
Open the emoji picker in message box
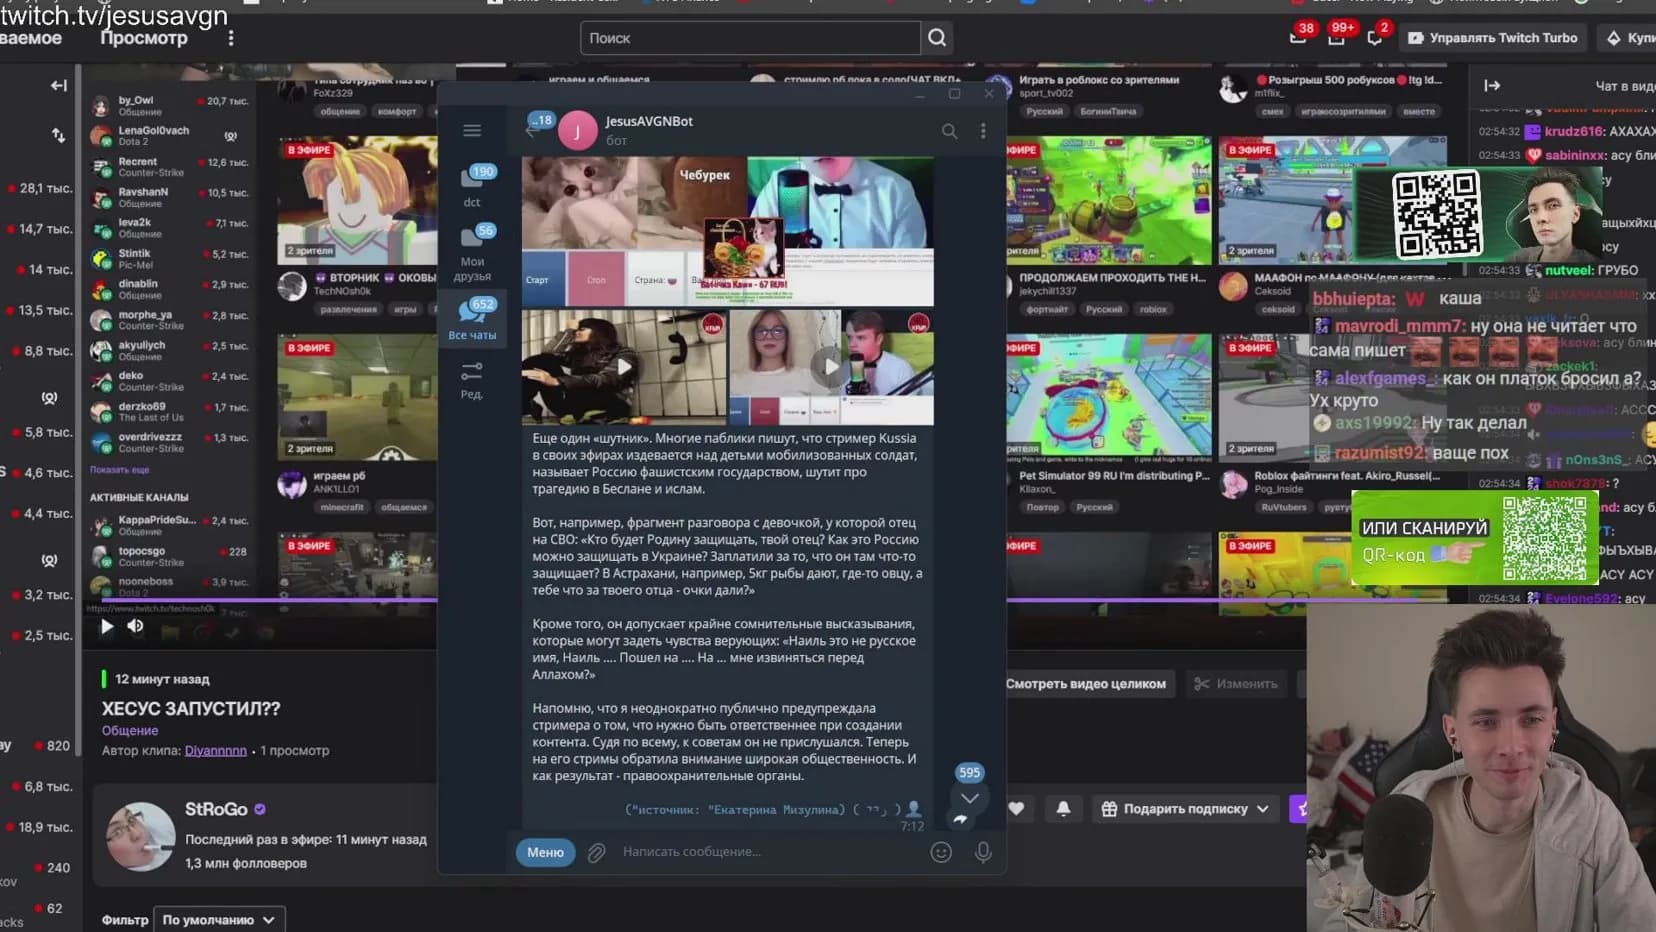point(940,852)
